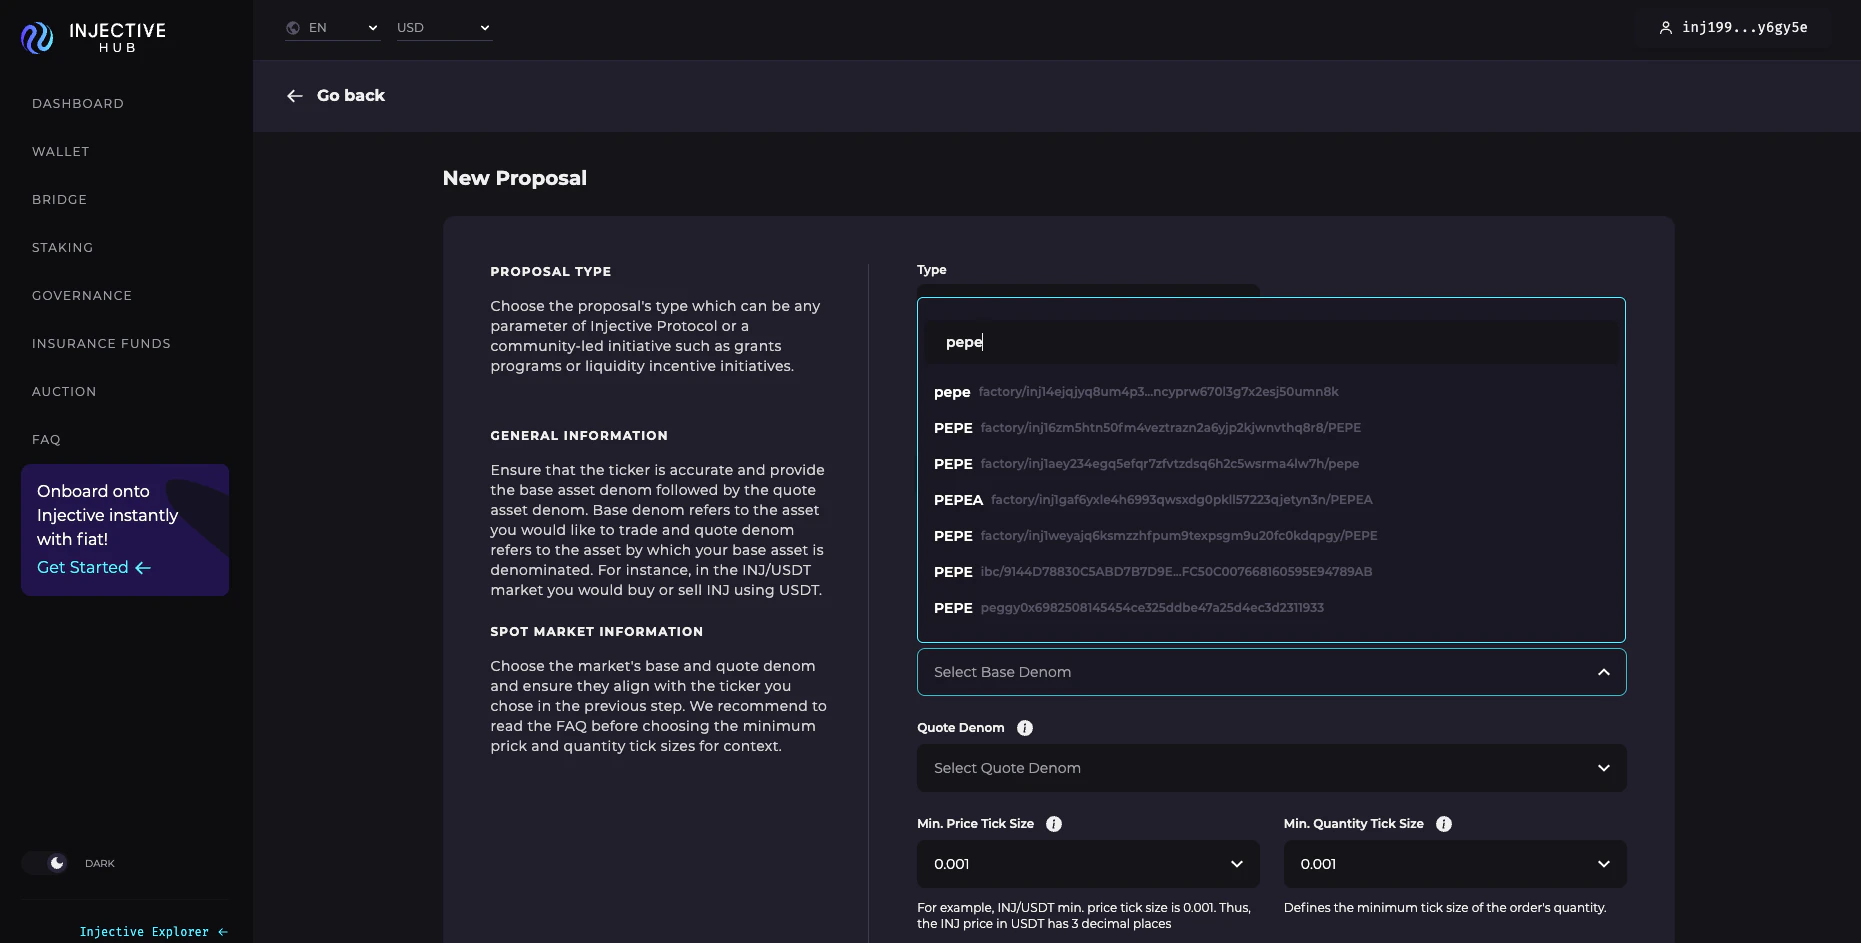Open Min. Quantity Tick Size info icon
This screenshot has width=1861, height=943.
(1444, 824)
